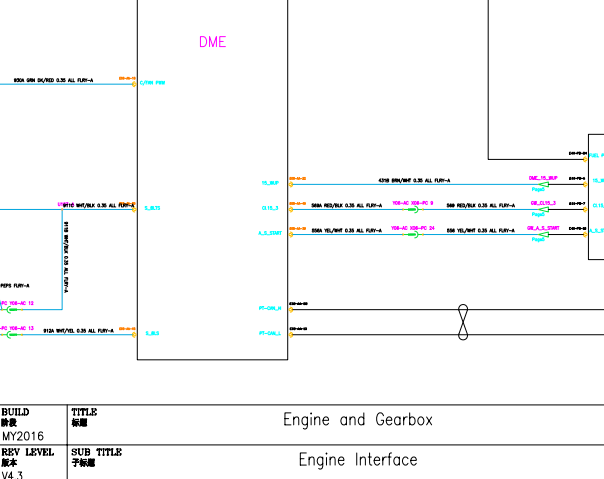Click the green inline connector on YEL/WHT wire
This screenshot has width=604, height=479.
pos(413,234)
